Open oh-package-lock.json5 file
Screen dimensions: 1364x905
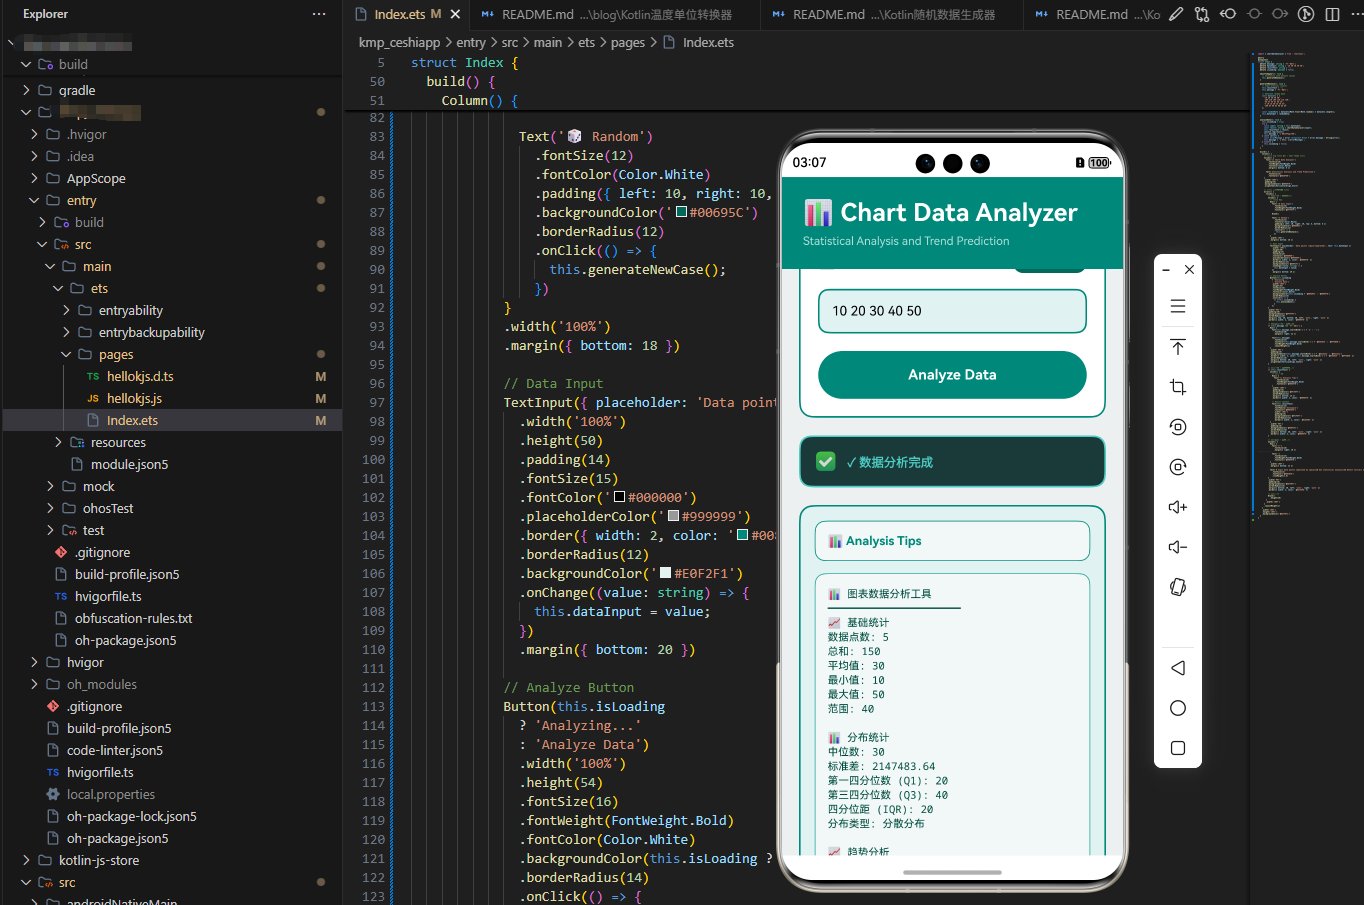[131, 816]
